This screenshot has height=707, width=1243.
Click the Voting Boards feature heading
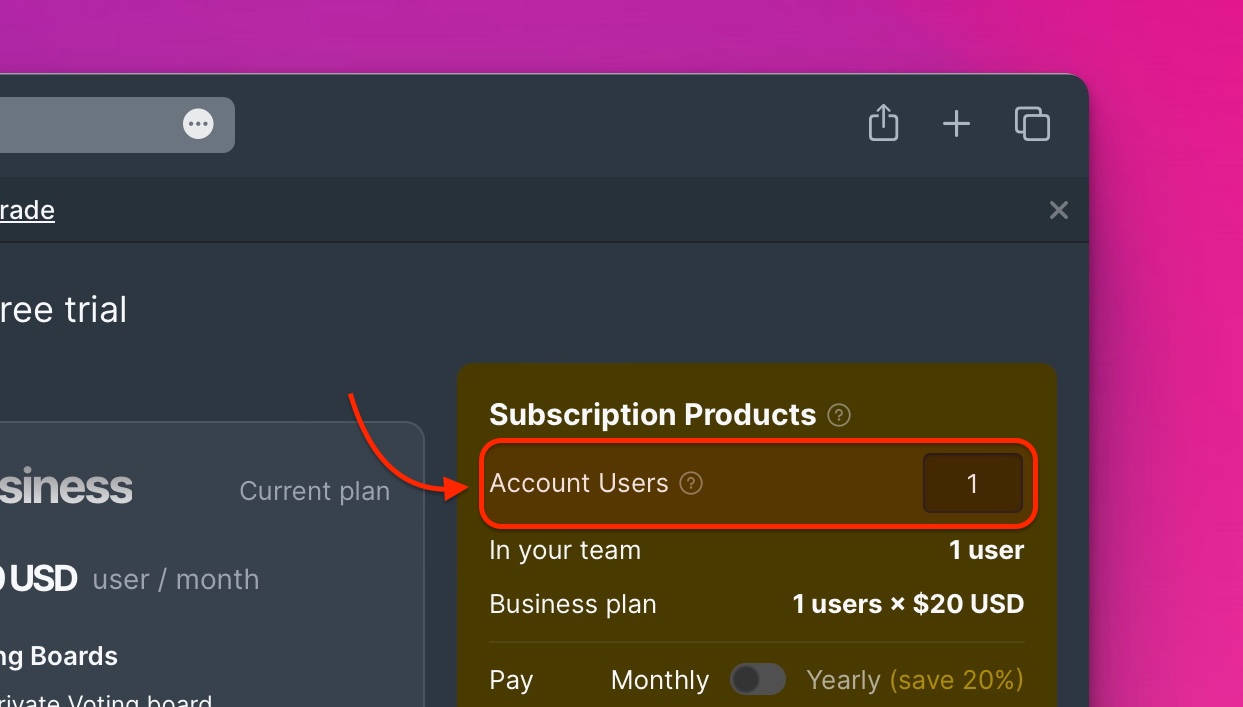pyautogui.click(x=59, y=657)
